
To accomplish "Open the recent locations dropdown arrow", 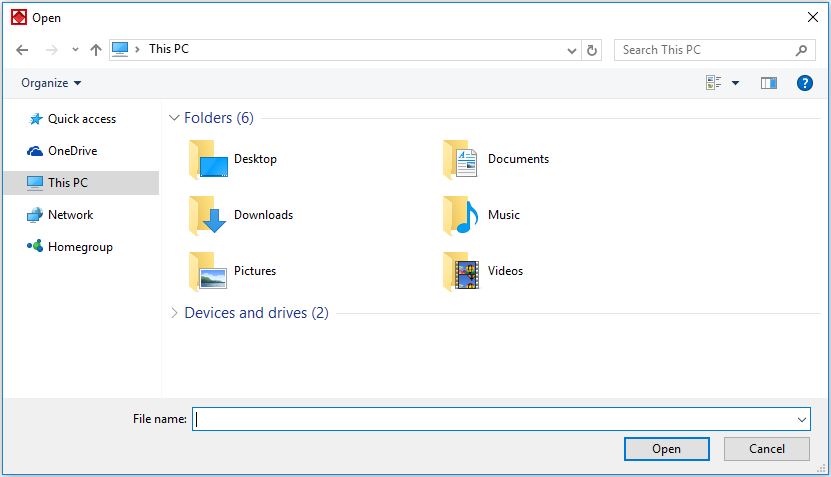I will [75, 50].
